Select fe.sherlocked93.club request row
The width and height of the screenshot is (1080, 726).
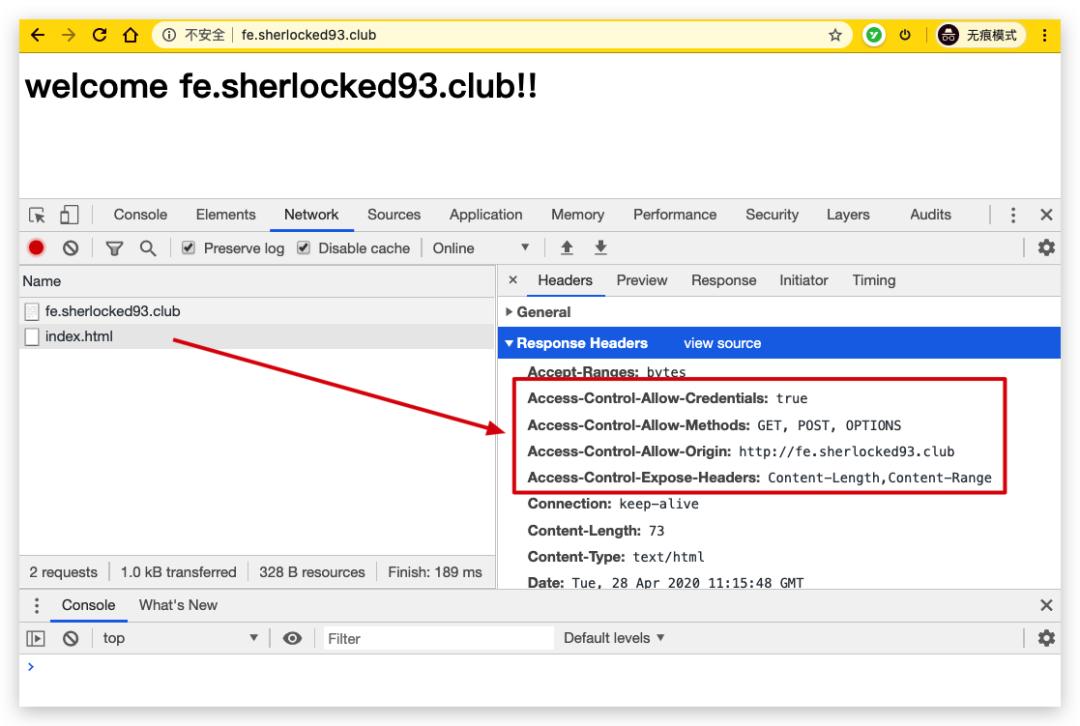click(x=257, y=311)
